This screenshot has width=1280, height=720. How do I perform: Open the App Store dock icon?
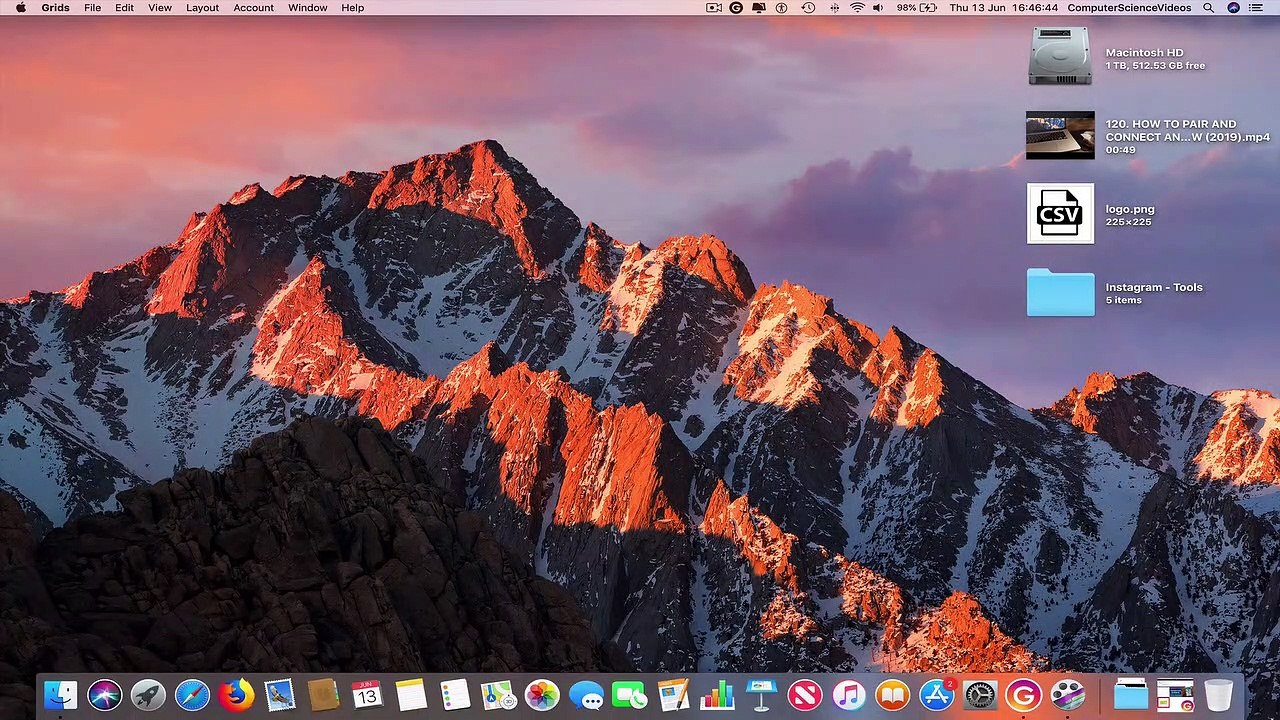point(936,695)
